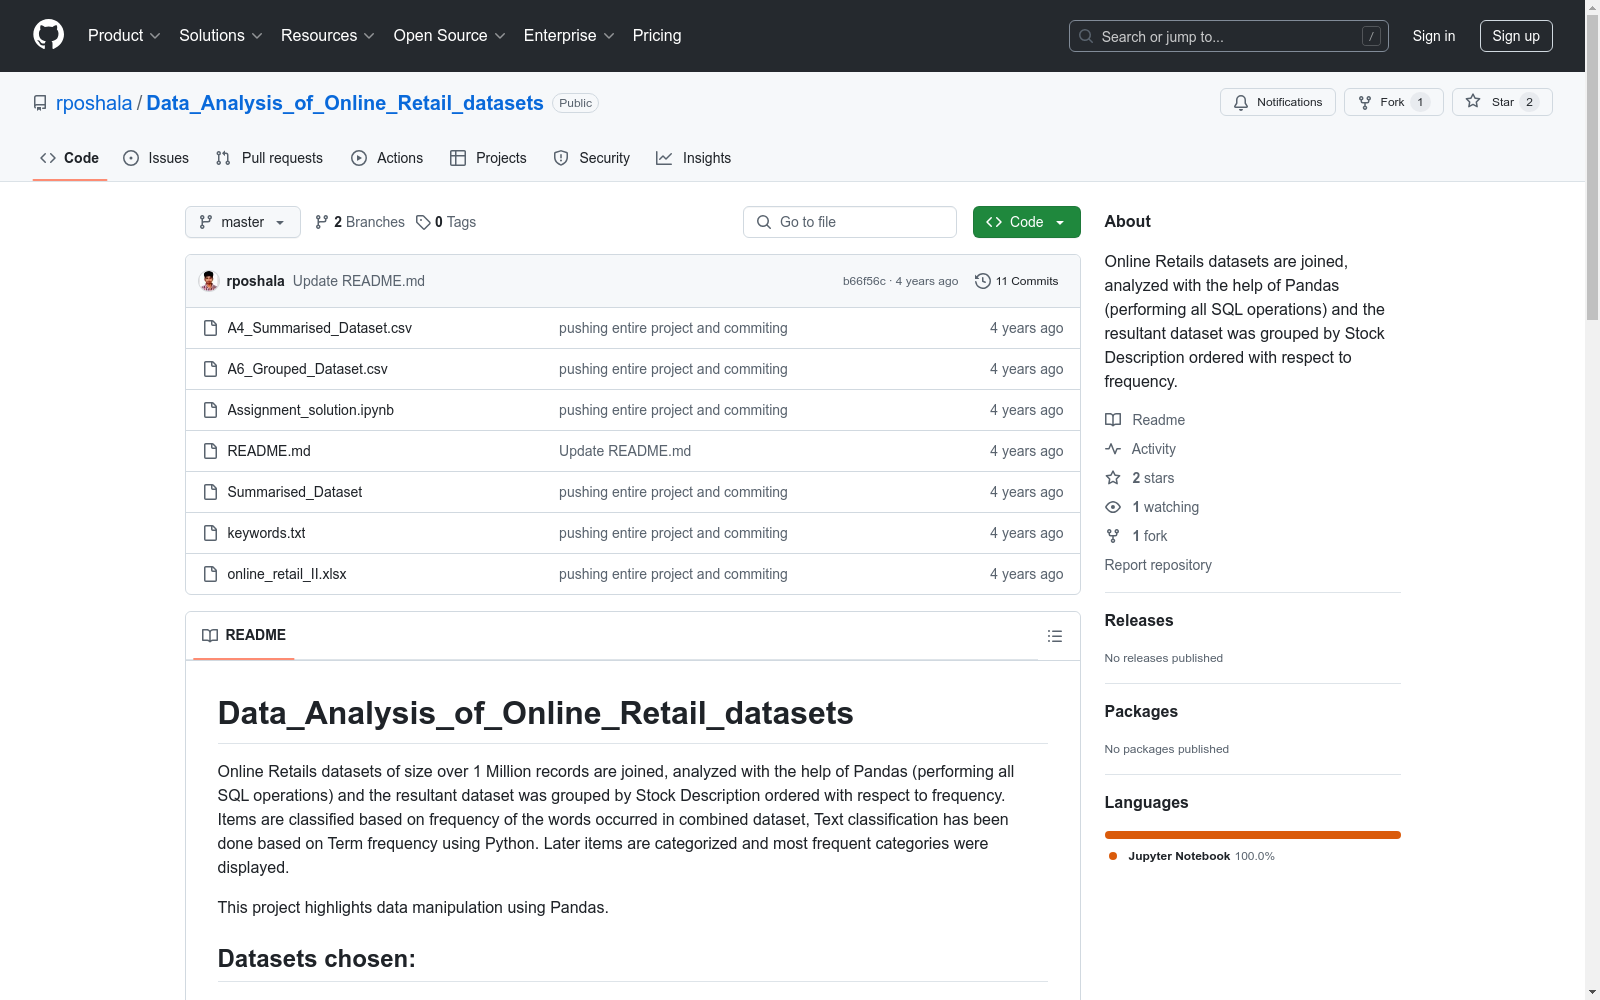
Task: Open the README outline icon
Action: coord(1054,636)
